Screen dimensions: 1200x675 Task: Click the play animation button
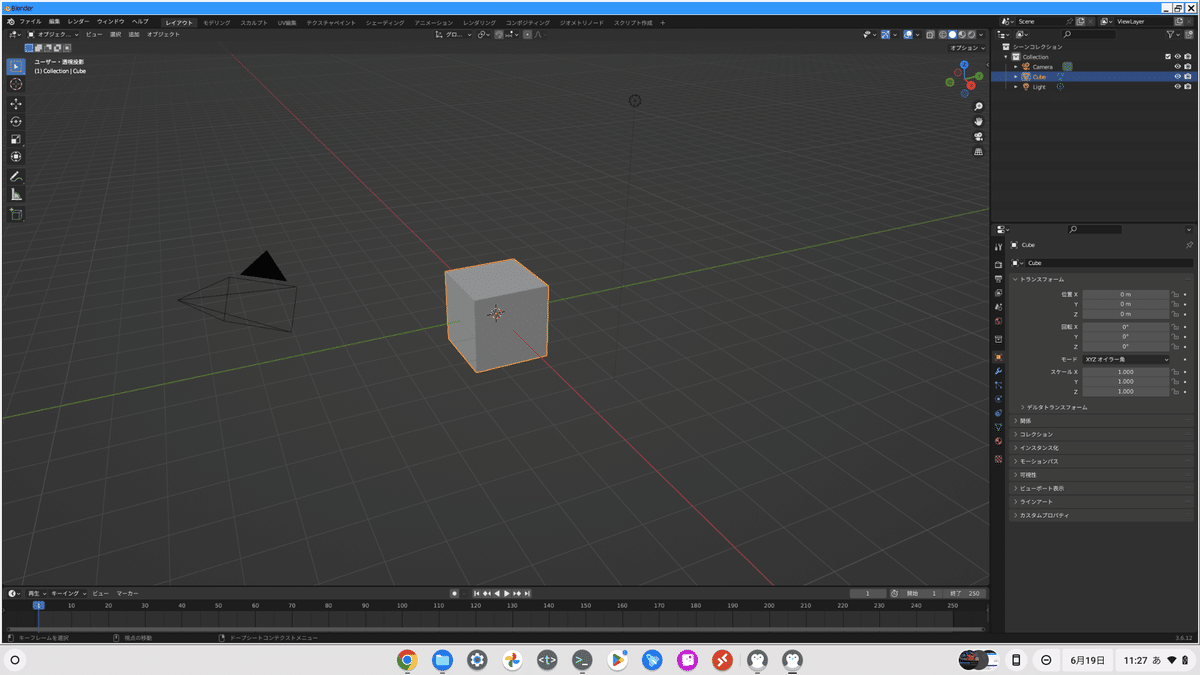tap(507, 593)
